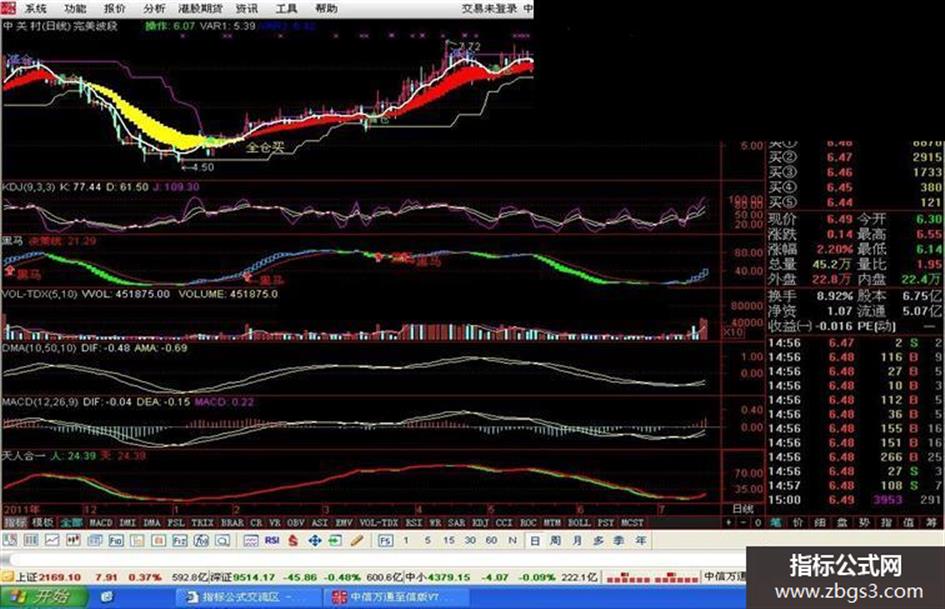Click the plus zoom button beside 日线
This screenshot has width=945, height=609.
(x=729, y=523)
